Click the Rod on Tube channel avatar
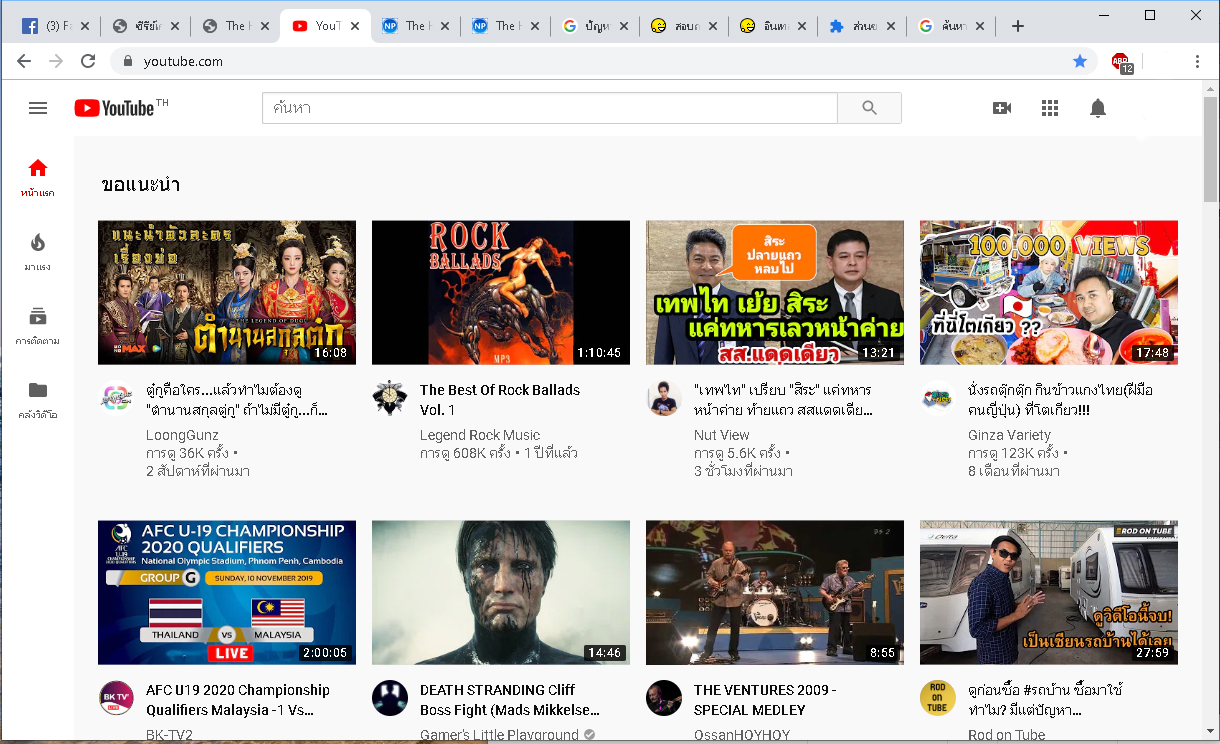The width and height of the screenshot is (1220, 744). 938,697
